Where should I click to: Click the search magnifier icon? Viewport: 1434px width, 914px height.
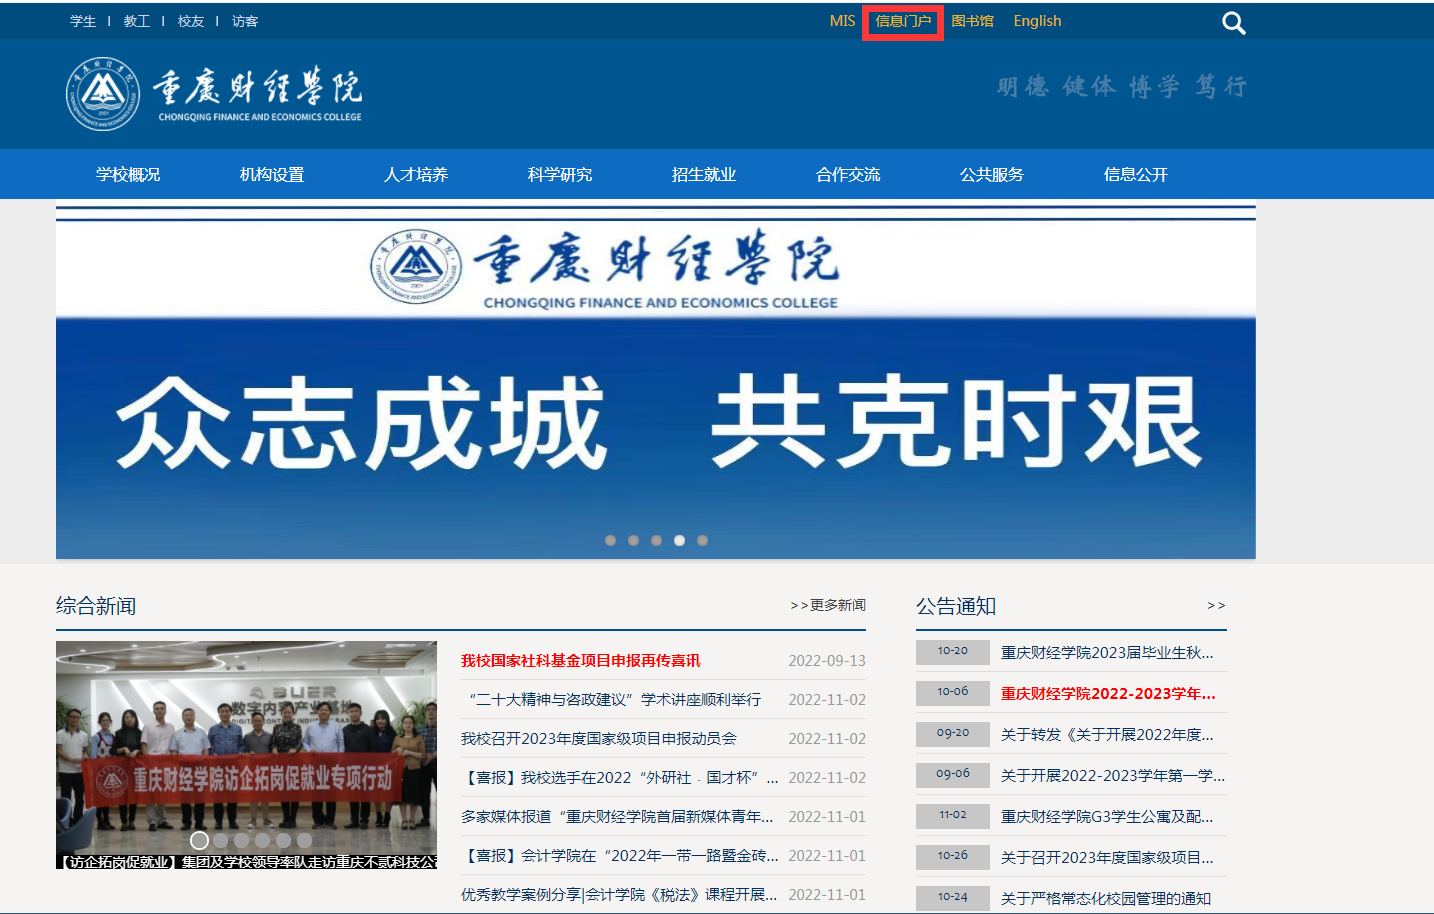1234,23
